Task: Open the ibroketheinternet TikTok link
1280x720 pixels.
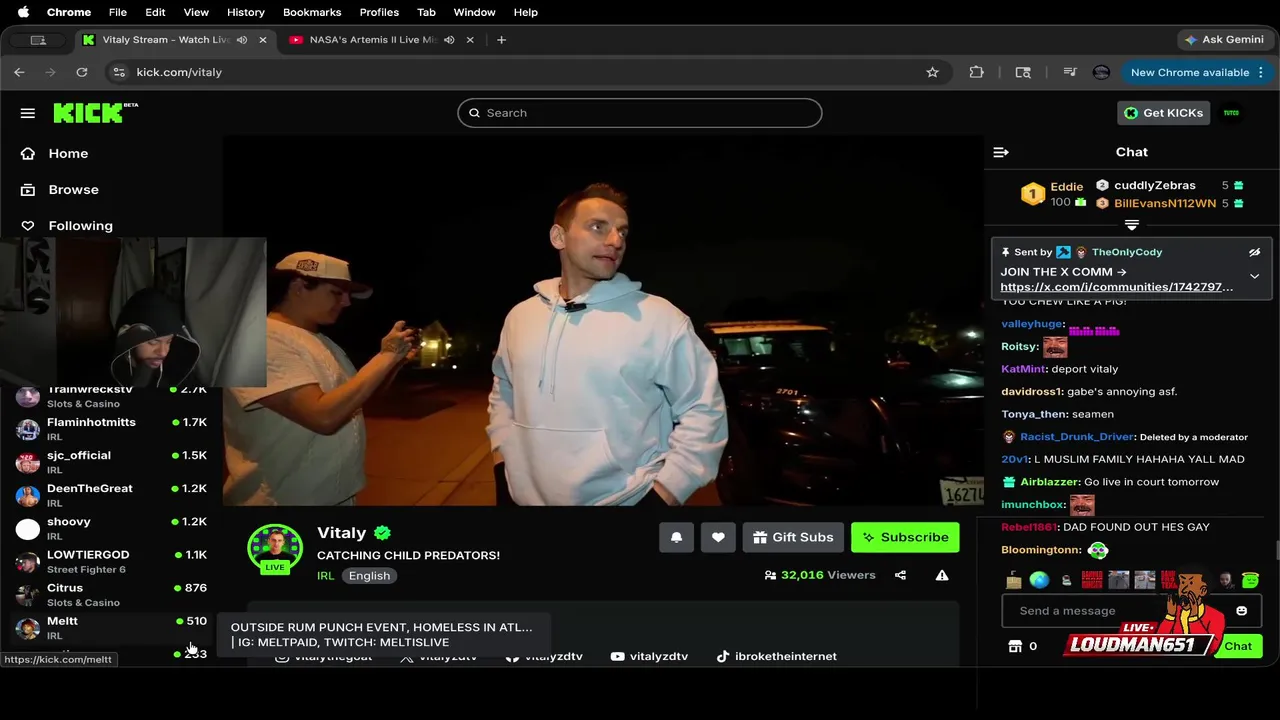Action: pos(777,656)
